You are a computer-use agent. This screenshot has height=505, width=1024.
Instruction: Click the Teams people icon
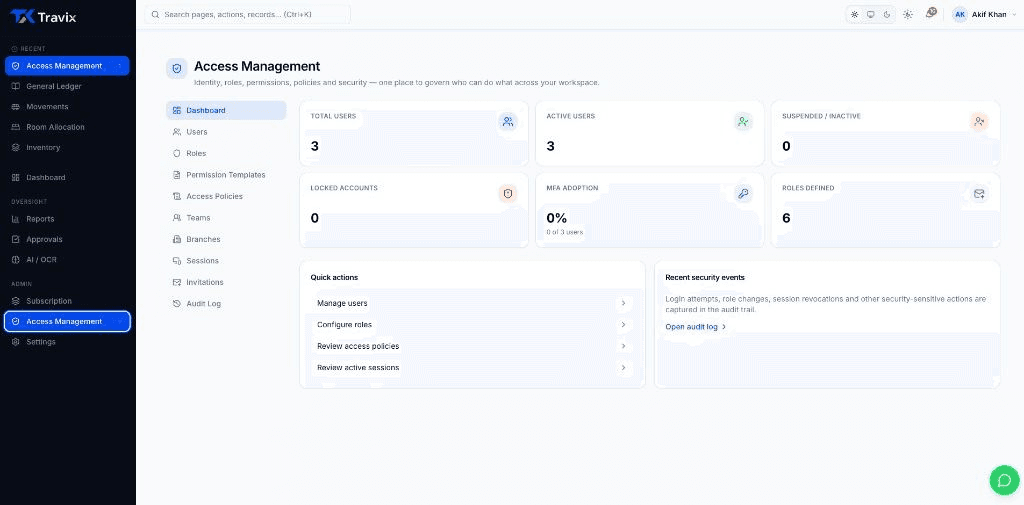pyautogui.click(x=176, y=218)
